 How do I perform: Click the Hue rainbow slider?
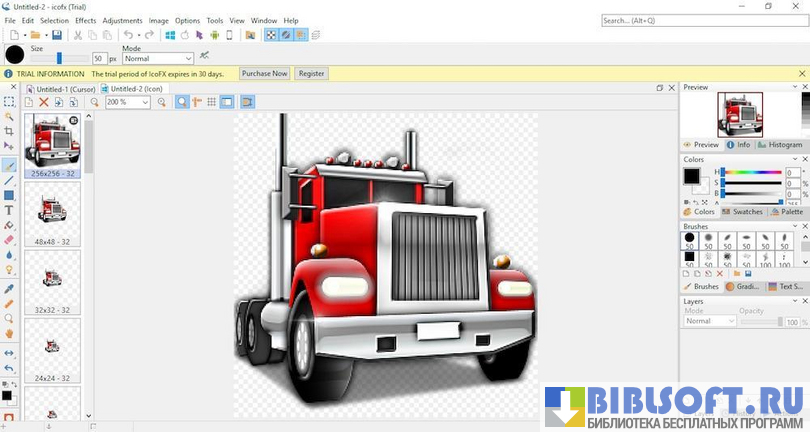(752, 172)
